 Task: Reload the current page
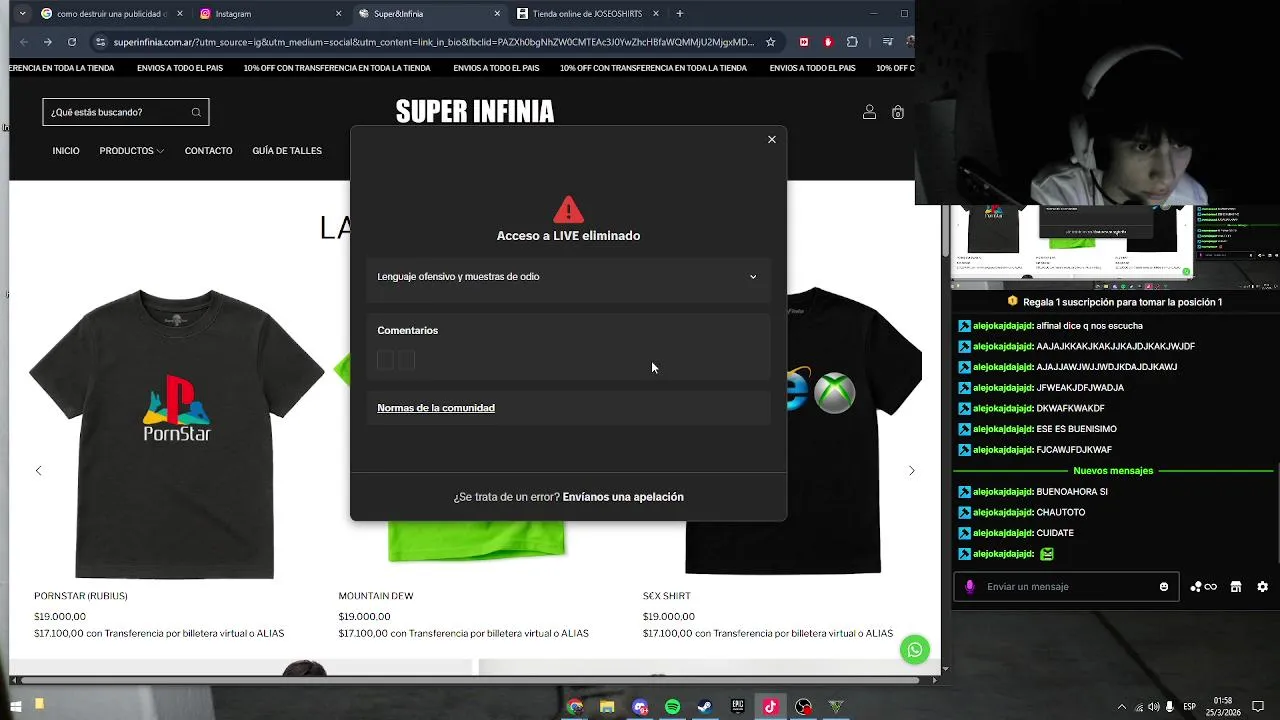[x=72, y=42]
